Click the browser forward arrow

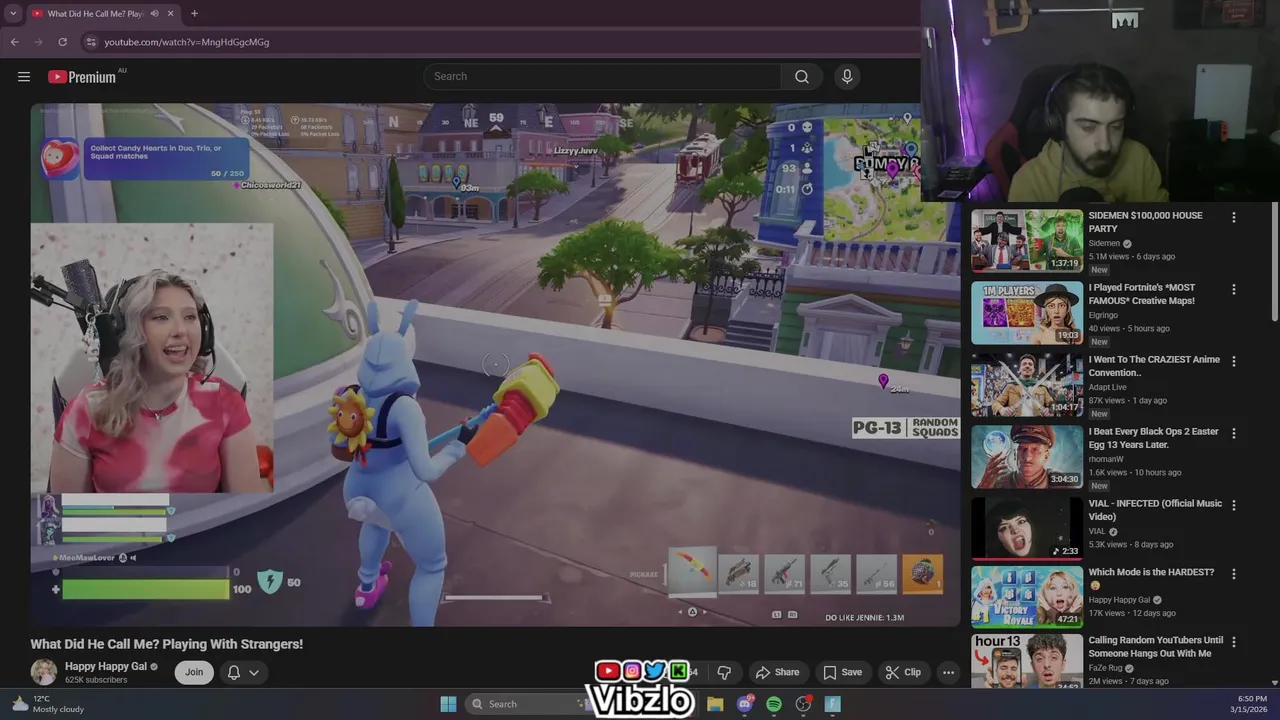pyautogui.click(x=39, y=42)
